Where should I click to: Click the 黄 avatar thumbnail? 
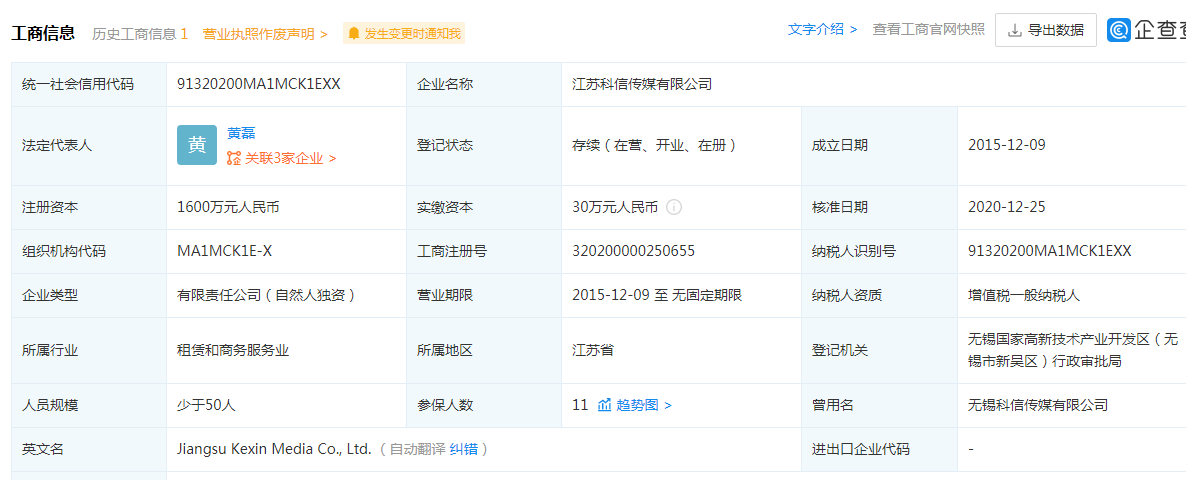[x=197, y=145]
